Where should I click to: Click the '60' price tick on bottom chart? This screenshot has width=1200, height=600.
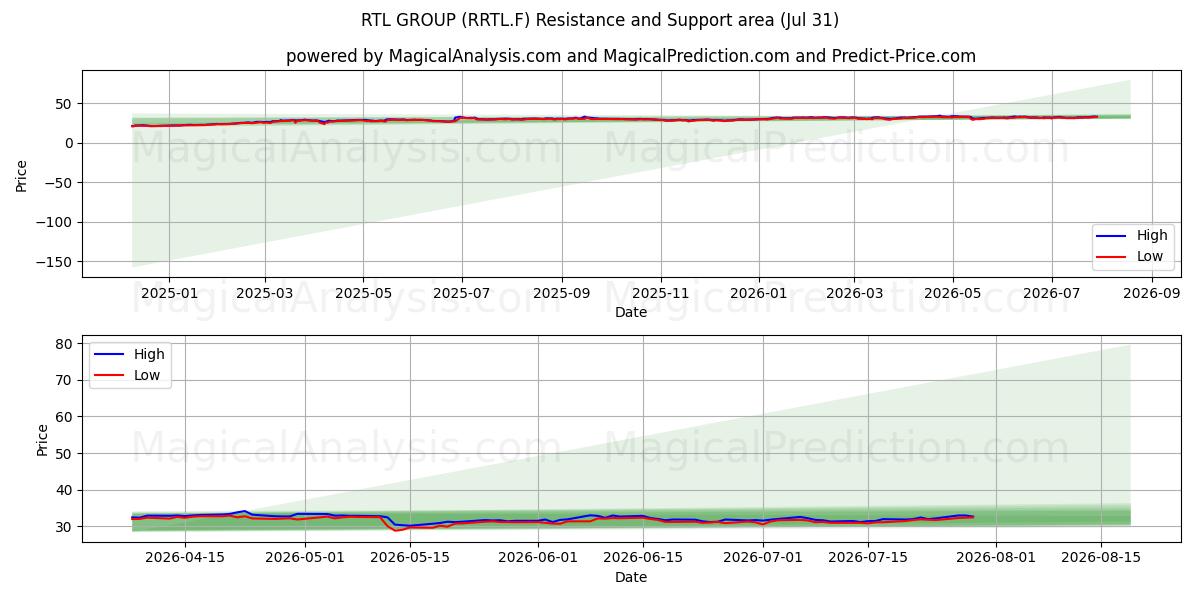pyautogui.click(x=66, y=417)
